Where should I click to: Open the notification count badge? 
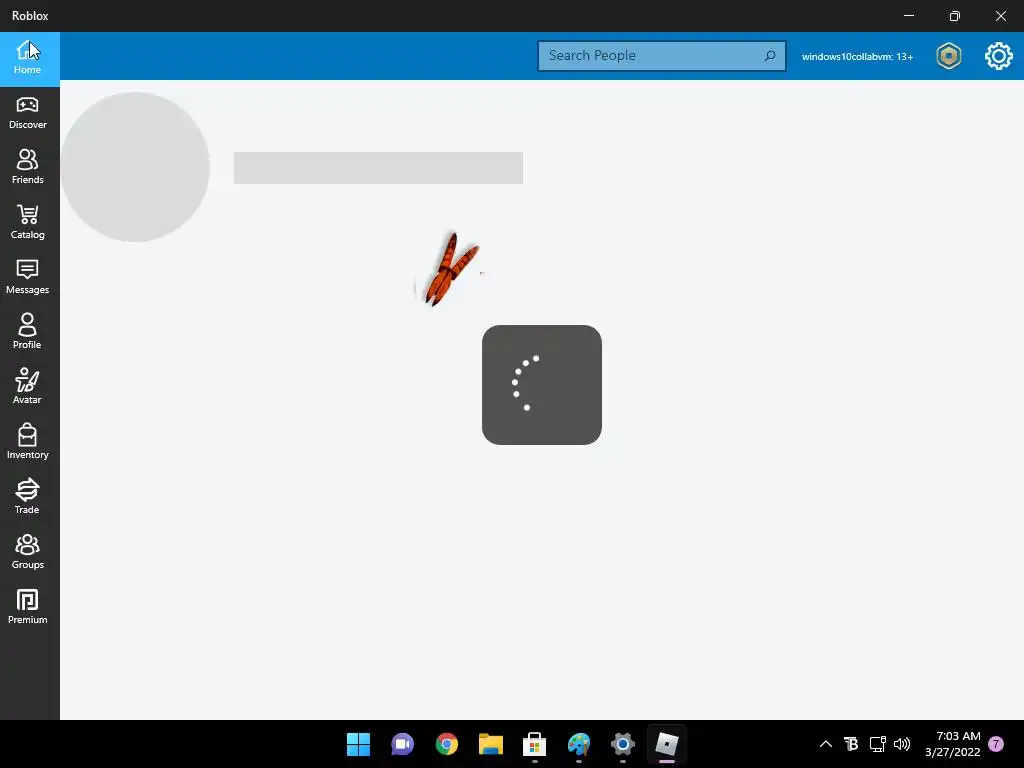(996, 744)
